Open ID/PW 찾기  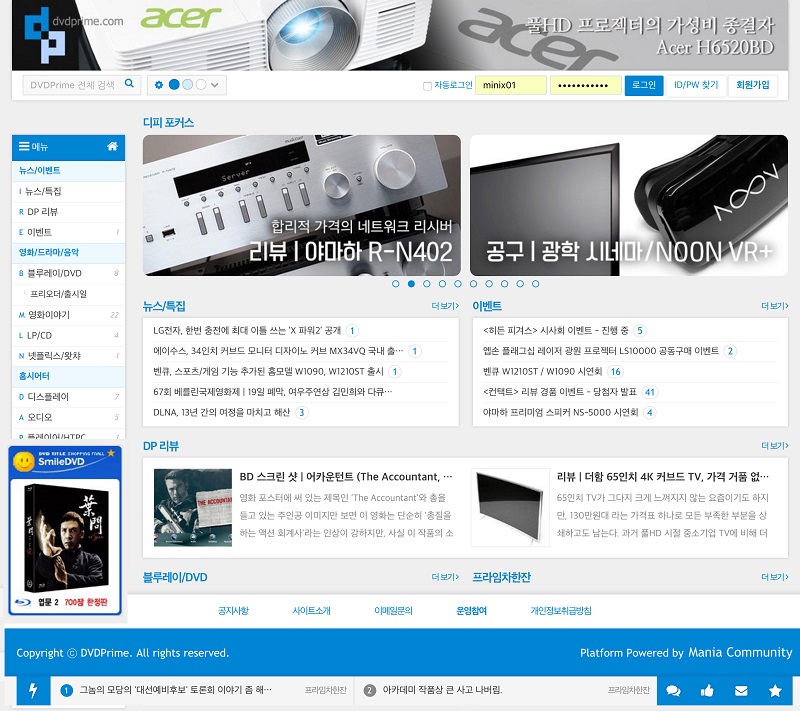696,85
